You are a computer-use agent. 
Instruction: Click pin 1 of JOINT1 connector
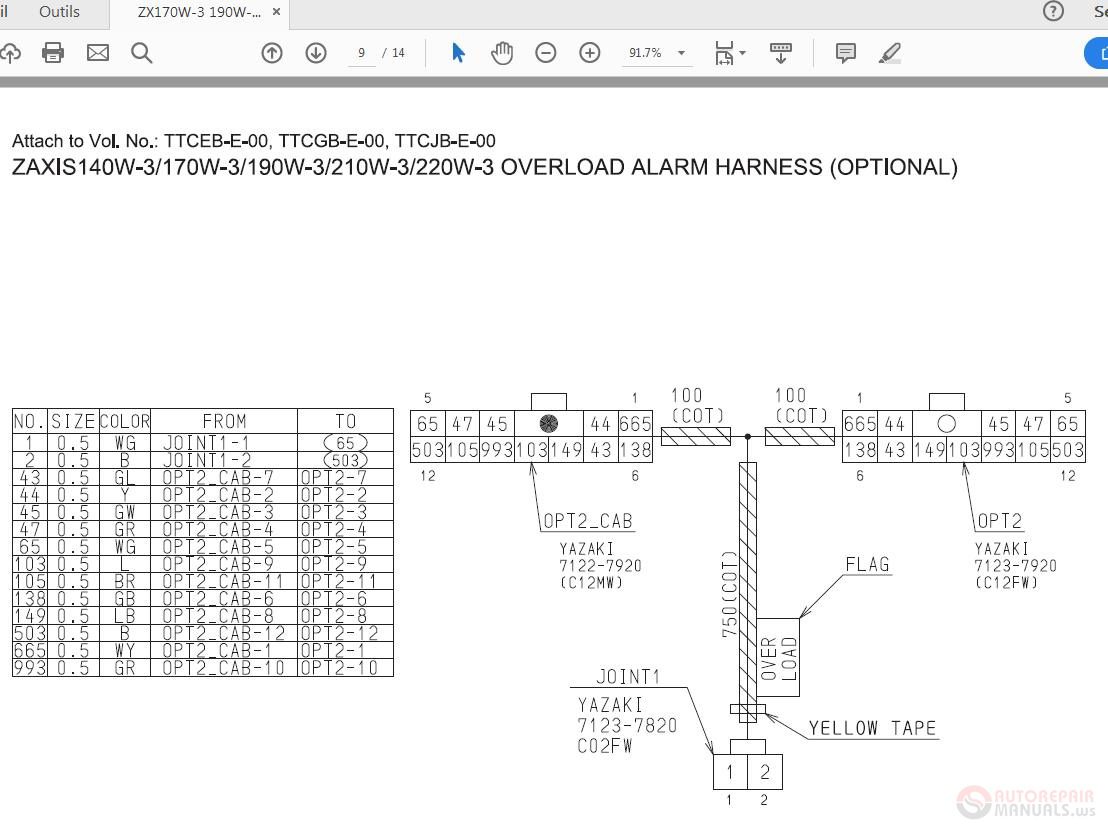pyautogui.click(x=730, y=772)
